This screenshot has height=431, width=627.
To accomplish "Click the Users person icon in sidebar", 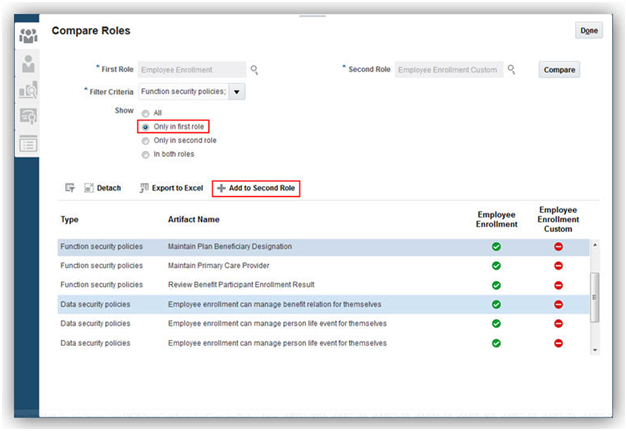I will (28, 64).
